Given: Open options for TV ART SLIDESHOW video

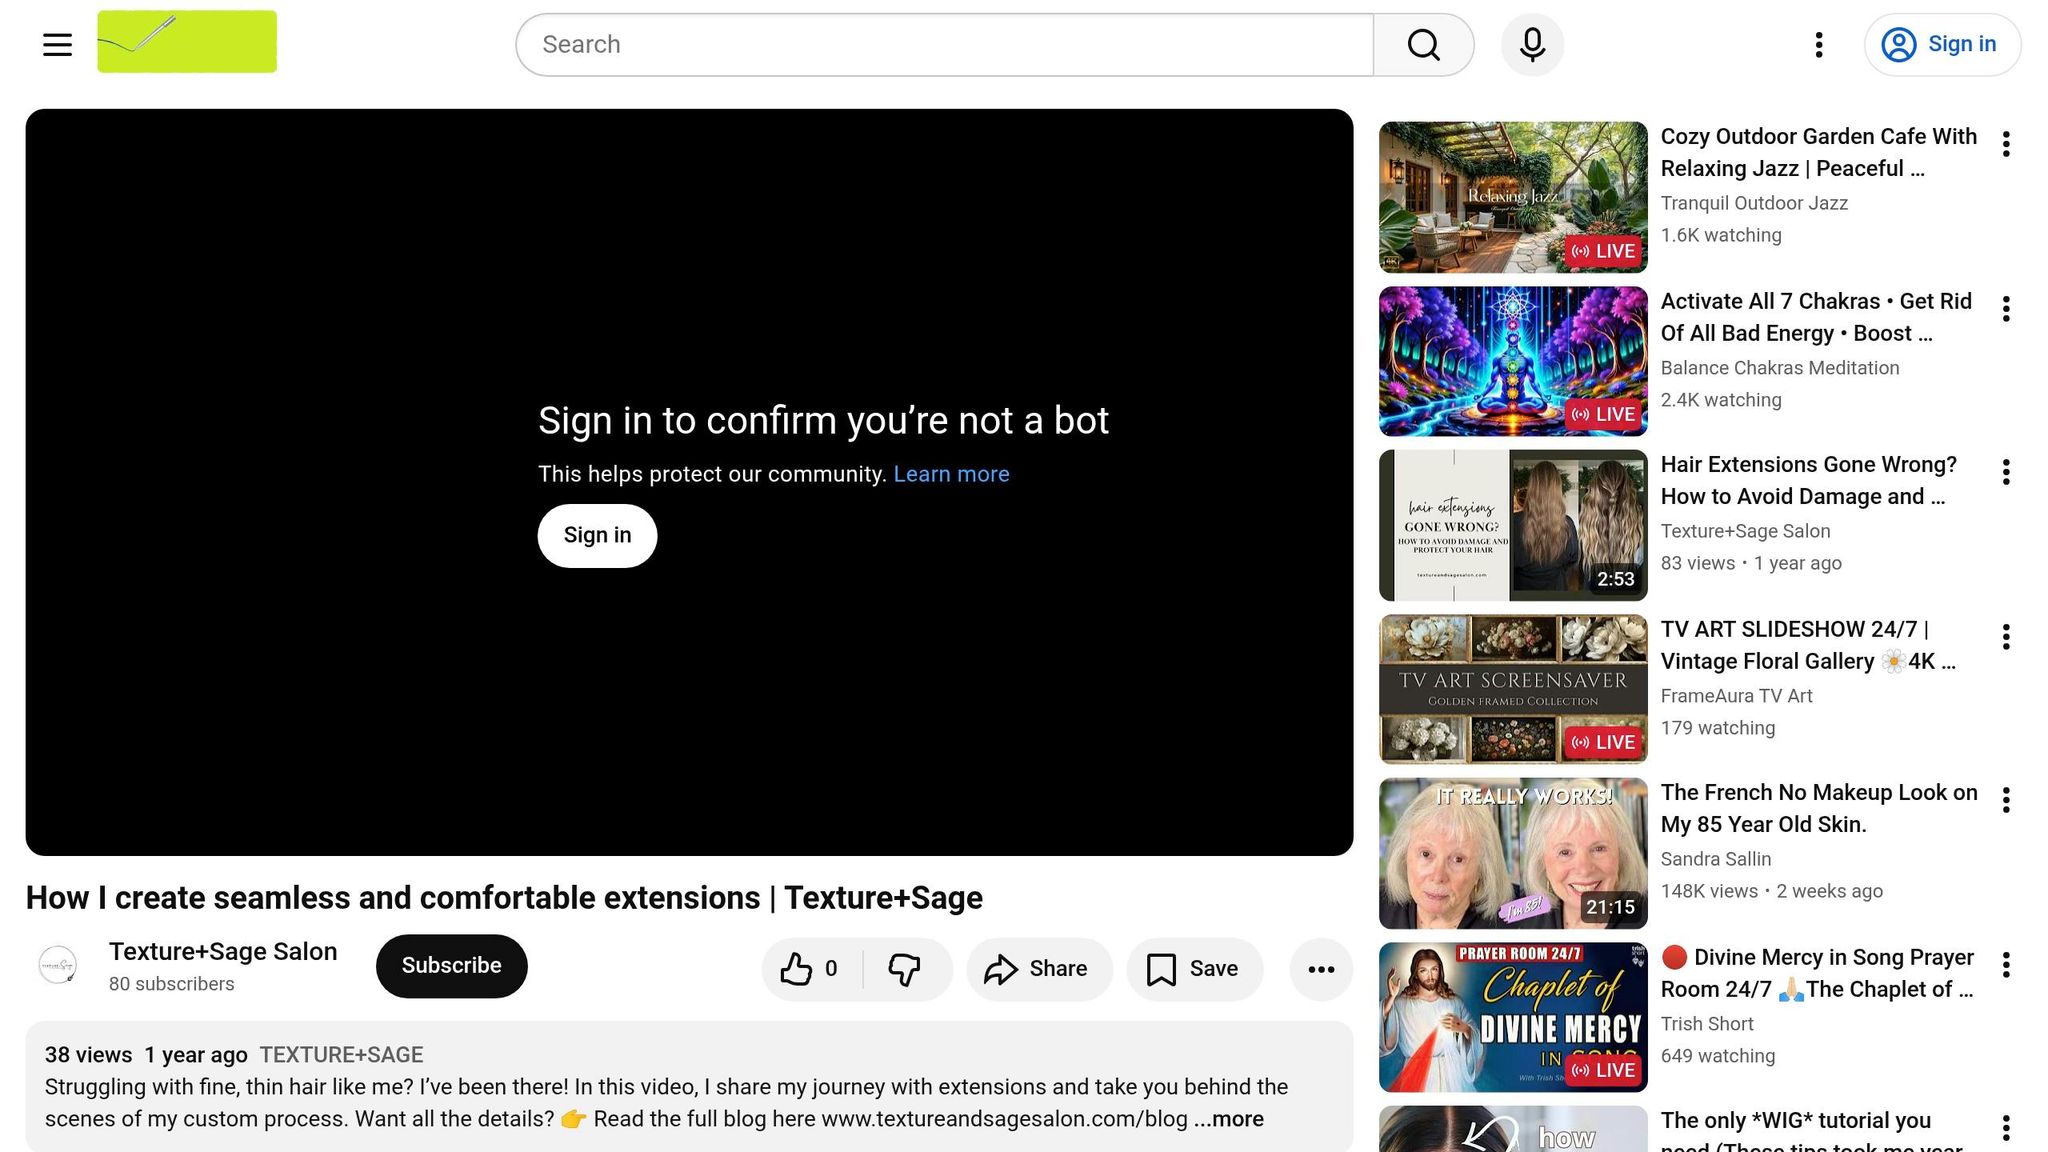Looking at the screenshot, I should click(2006, 638).
